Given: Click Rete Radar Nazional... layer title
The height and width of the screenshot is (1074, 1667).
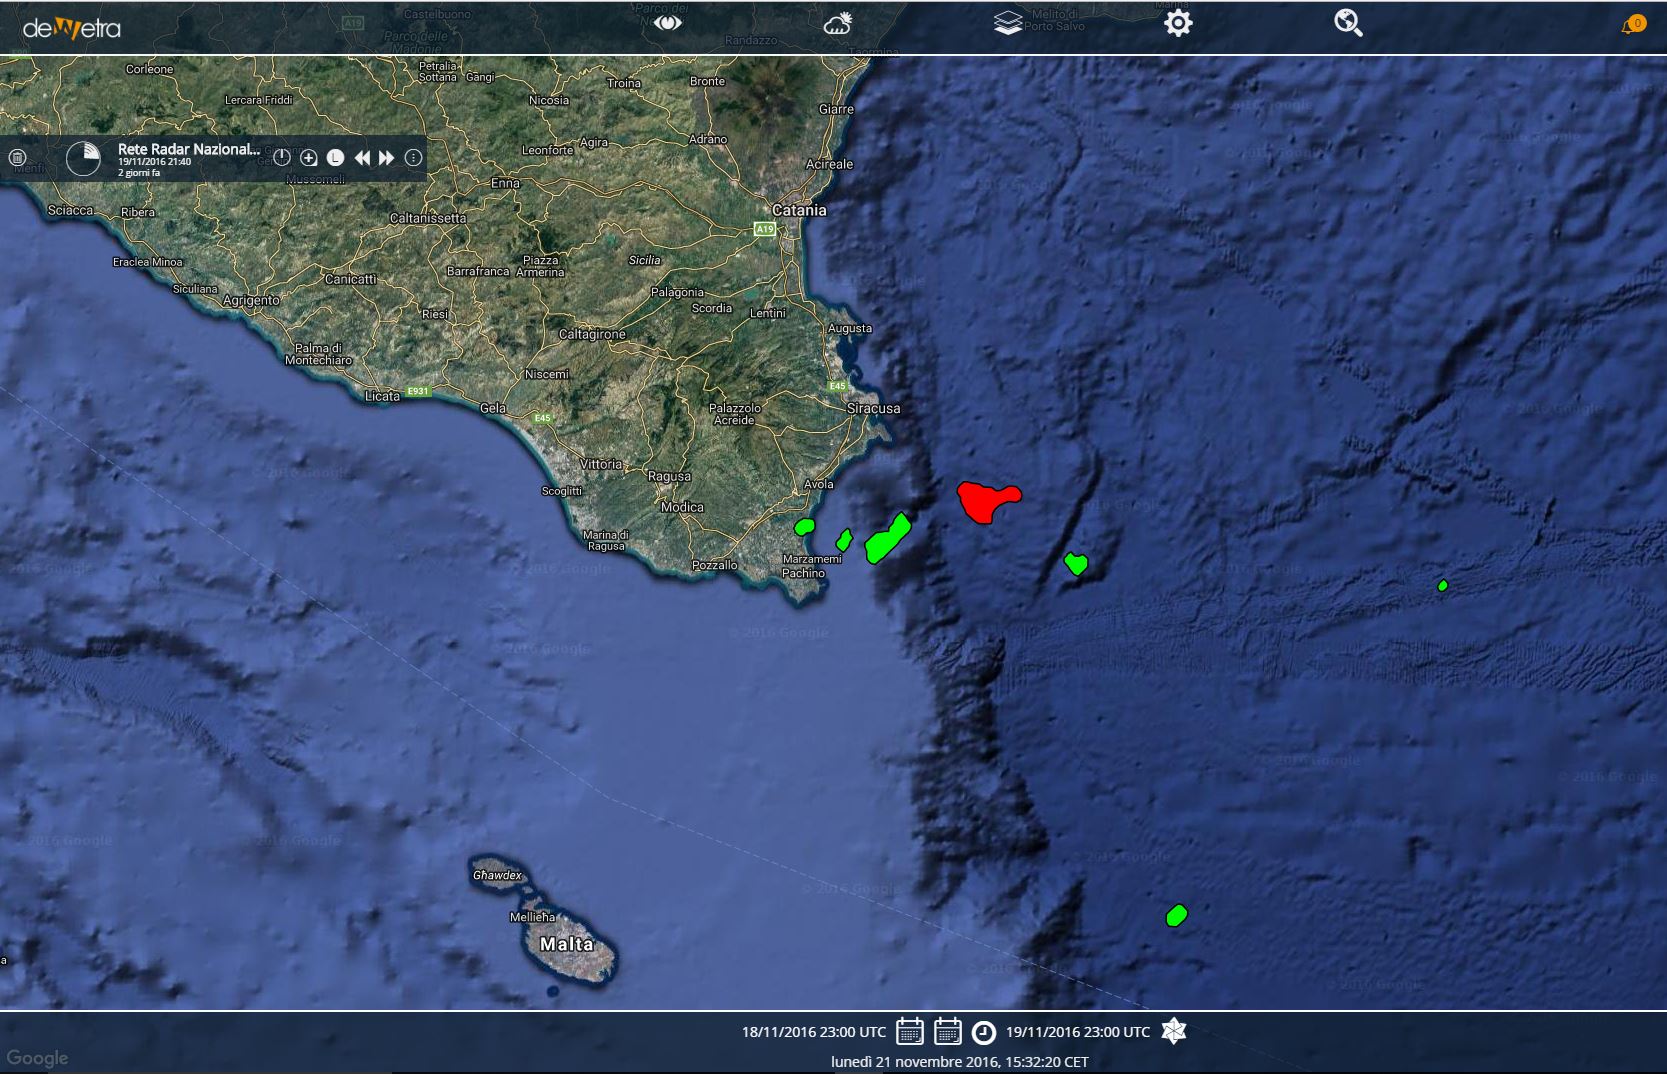Looking at the screenshot, I should point(189,149).
